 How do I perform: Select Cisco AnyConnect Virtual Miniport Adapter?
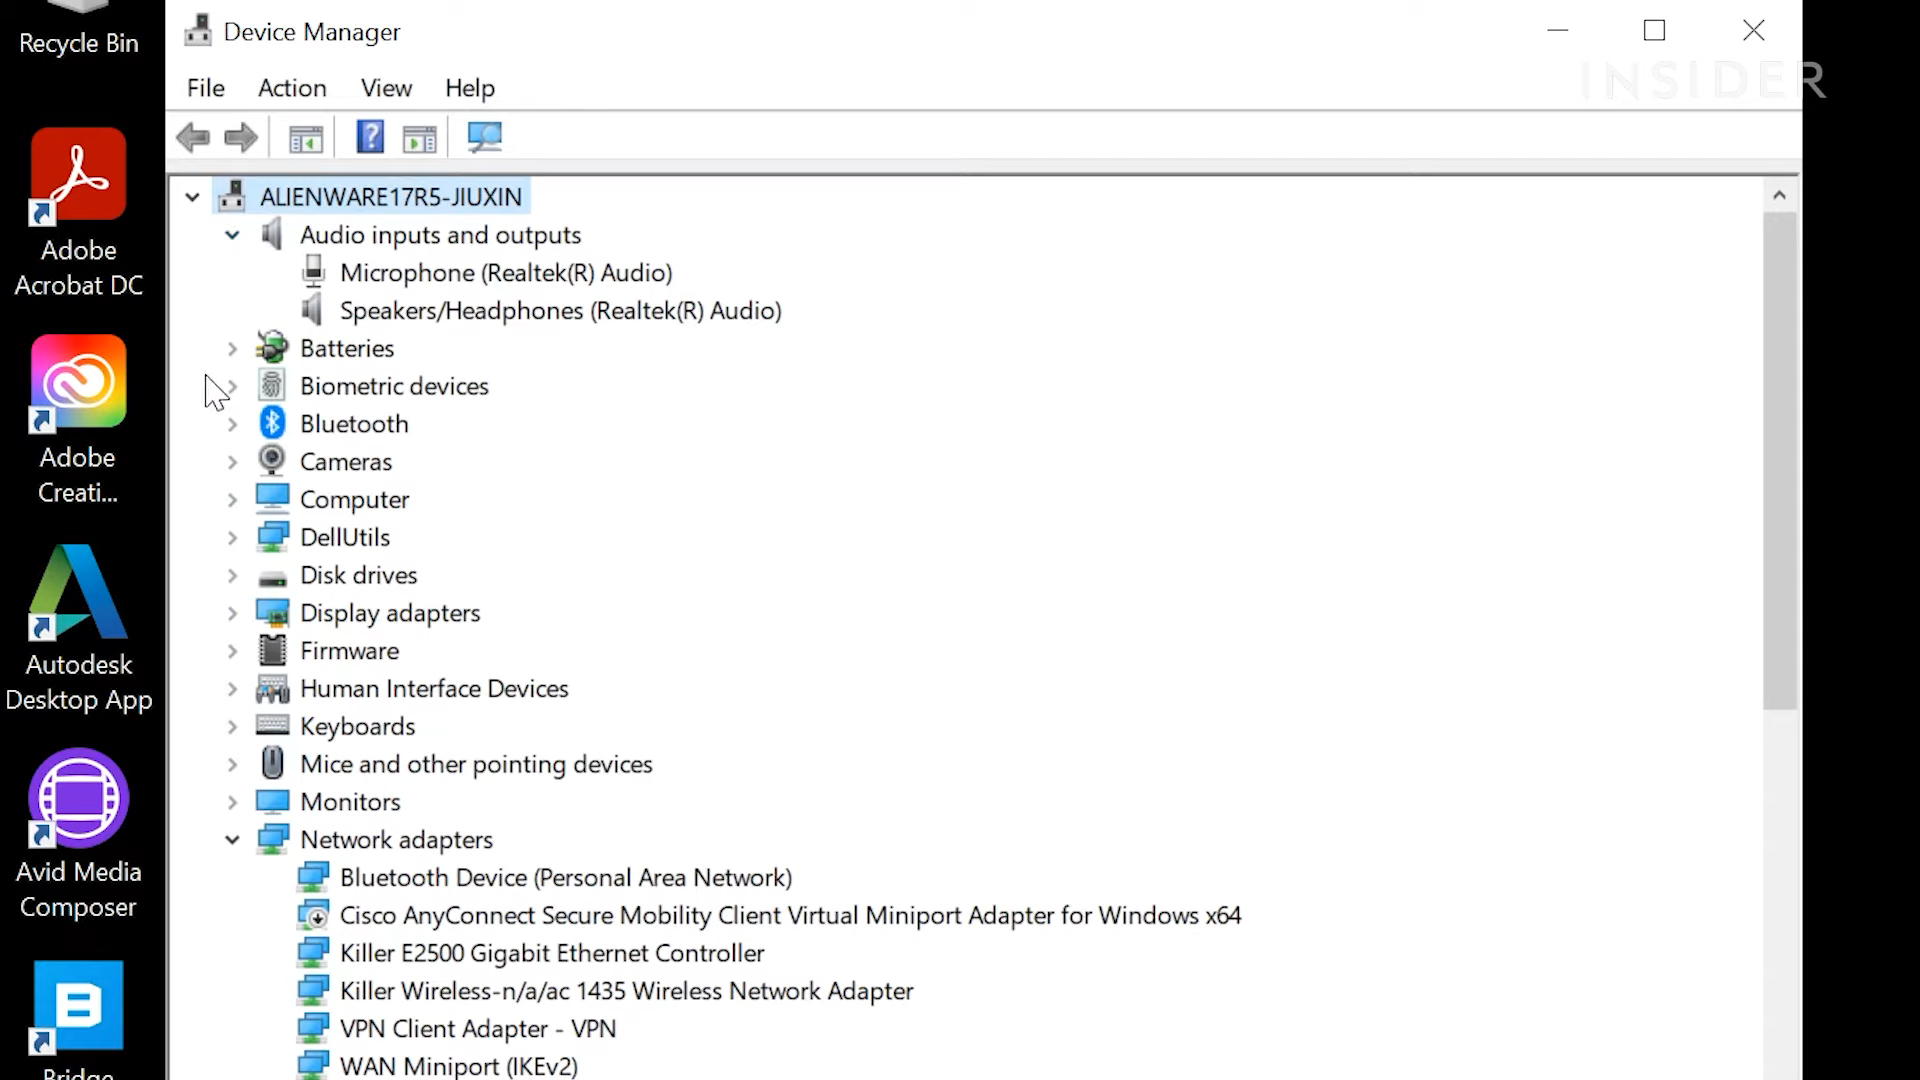(789, 914)
